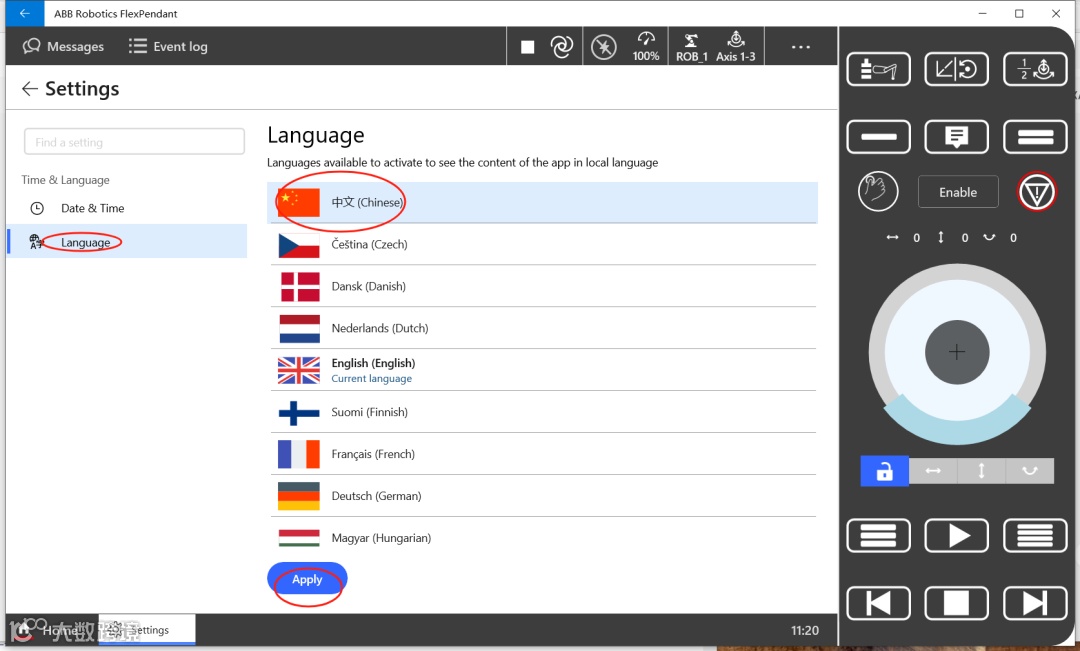
Task: Click the linear/reorient toggle hard button
Action: coord(956,69)
